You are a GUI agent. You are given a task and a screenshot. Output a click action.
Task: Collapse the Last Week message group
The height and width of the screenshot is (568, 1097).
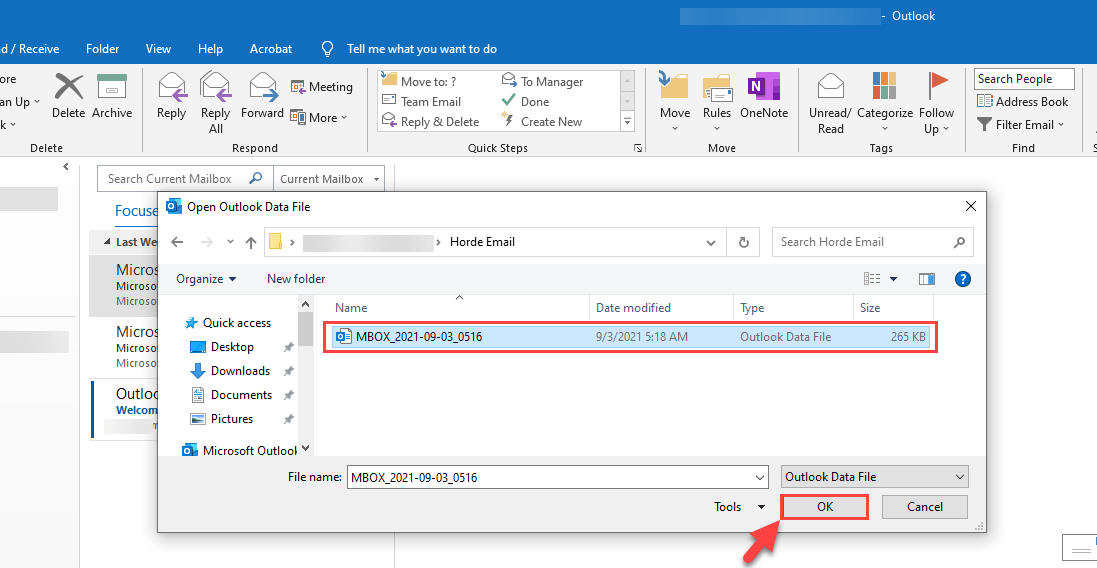coord(107,242)
